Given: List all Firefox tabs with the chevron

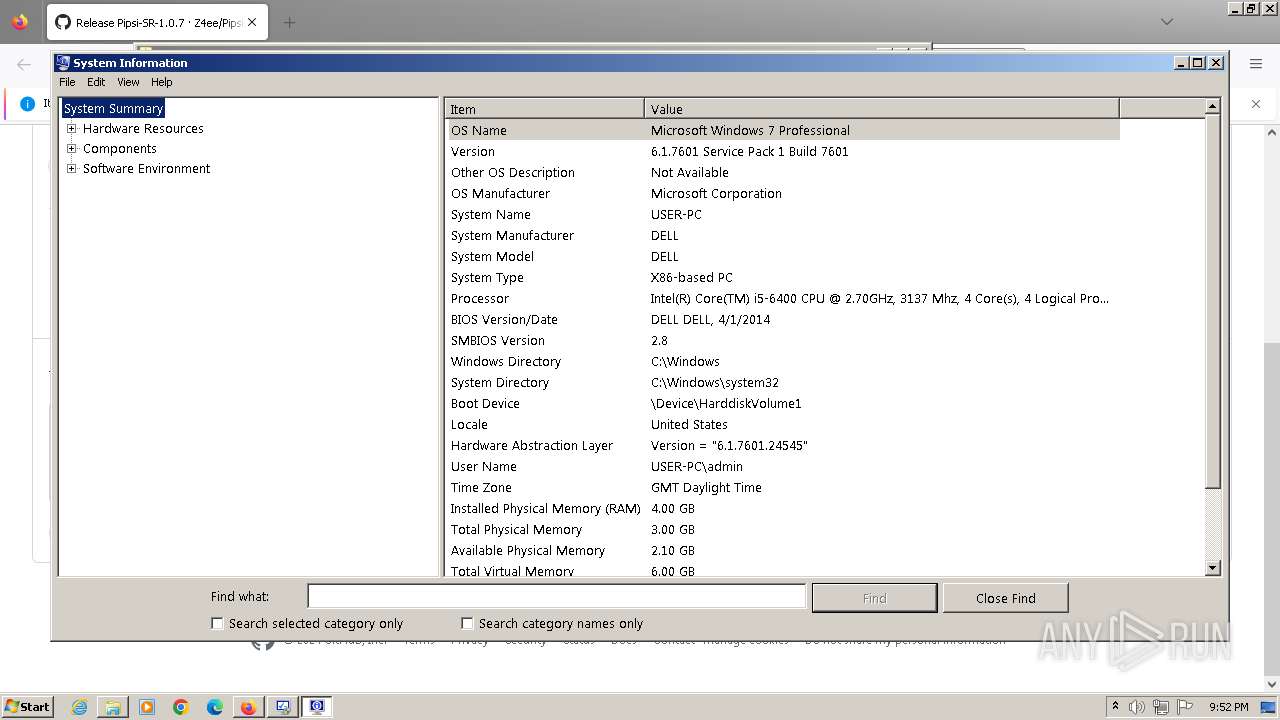Looking at the screenshot, I should 1166,21.
